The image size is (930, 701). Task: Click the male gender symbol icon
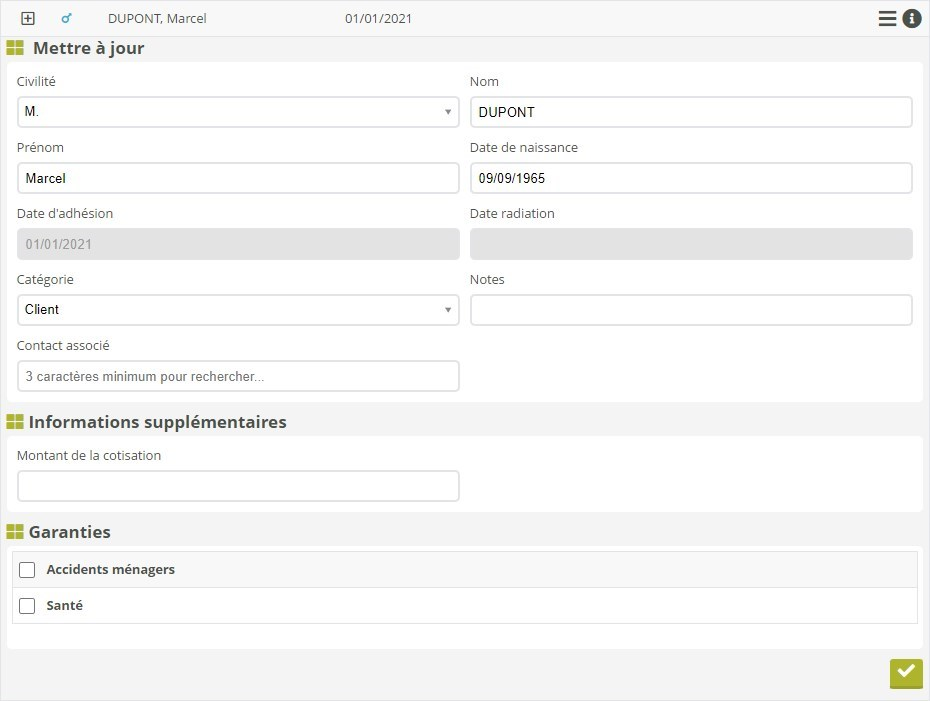click(67, 19)
